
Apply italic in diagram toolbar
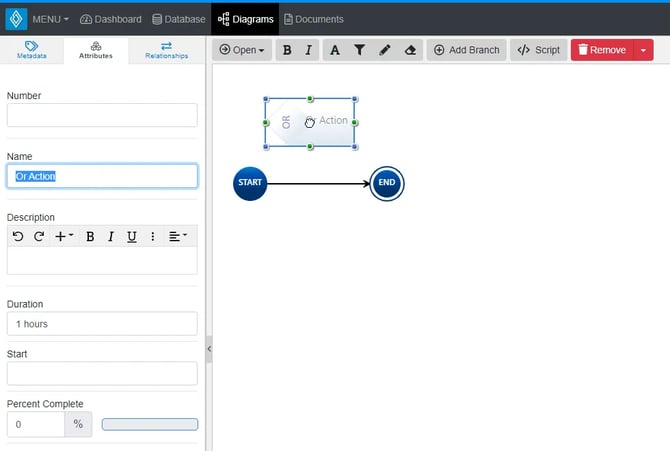[309, 50]
